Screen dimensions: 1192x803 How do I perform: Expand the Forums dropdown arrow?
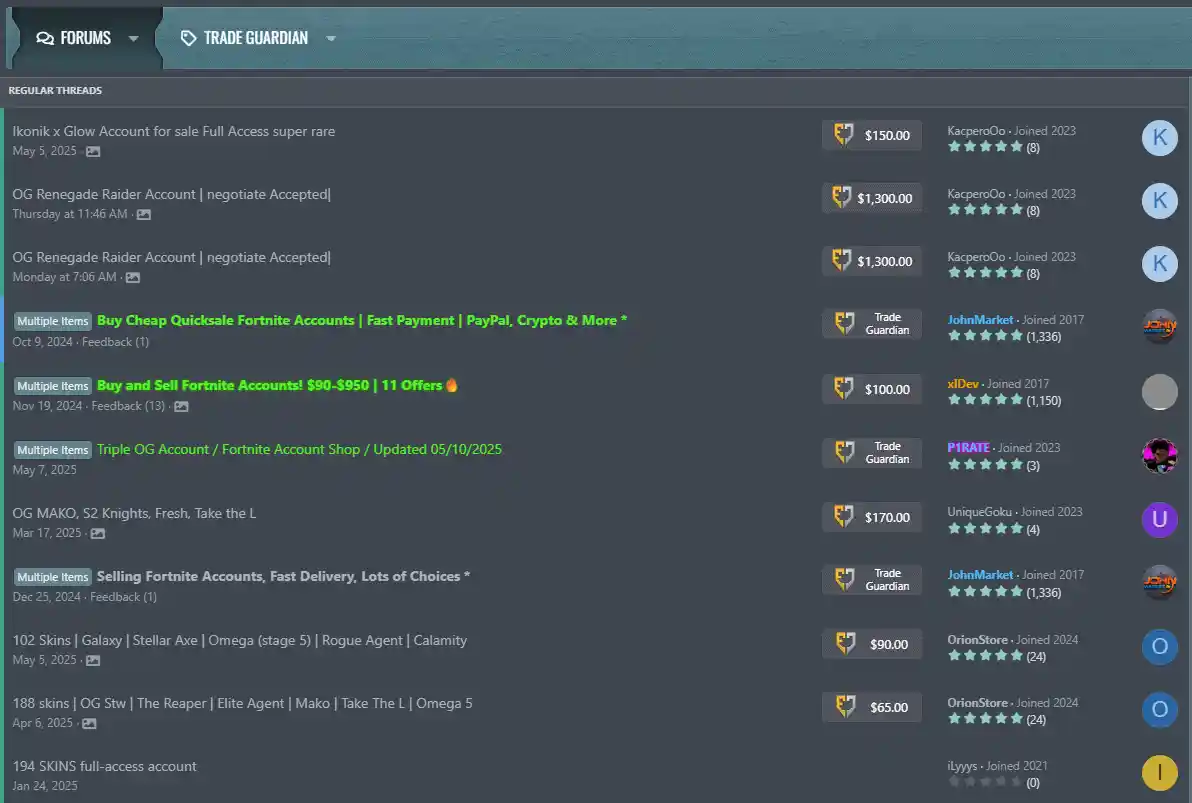tap(133, 39)
